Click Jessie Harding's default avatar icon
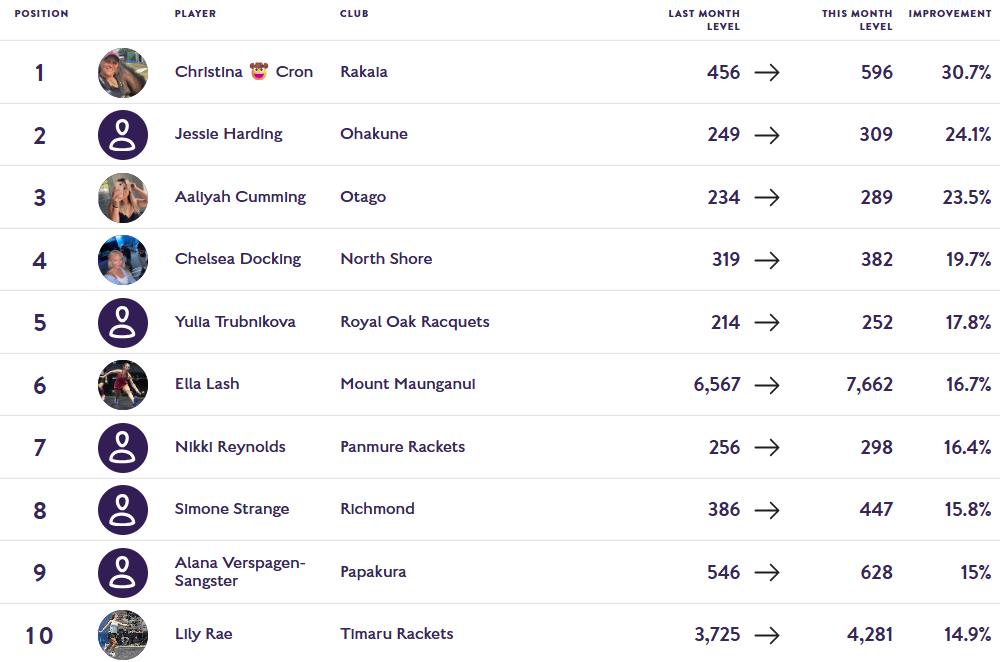1000x662 pixels. (x=123, y=135)
